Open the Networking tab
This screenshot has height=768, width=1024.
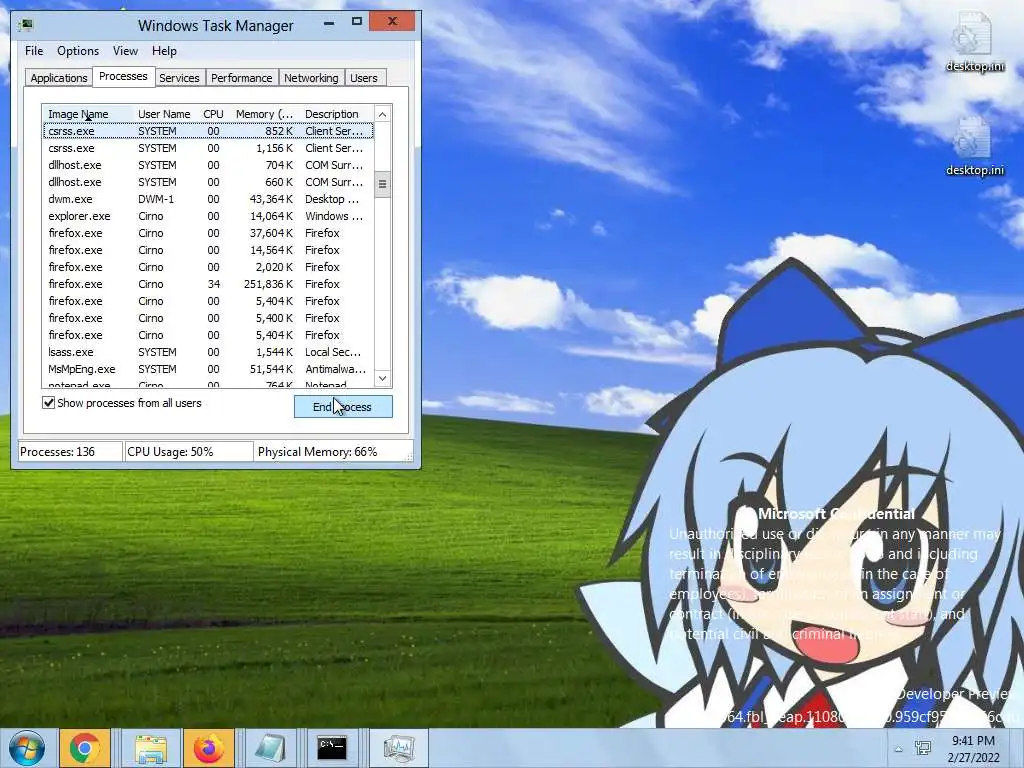(311, 78)
